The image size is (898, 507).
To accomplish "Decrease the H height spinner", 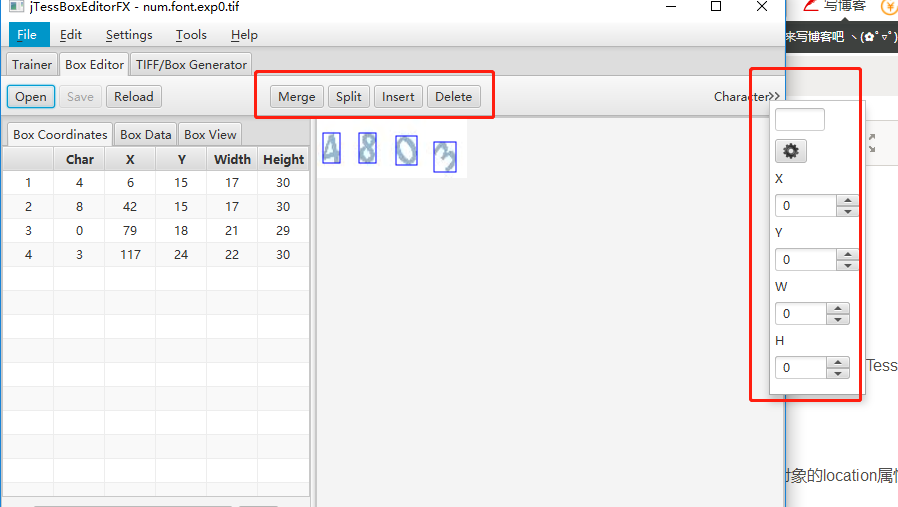I will click(837, 373).
